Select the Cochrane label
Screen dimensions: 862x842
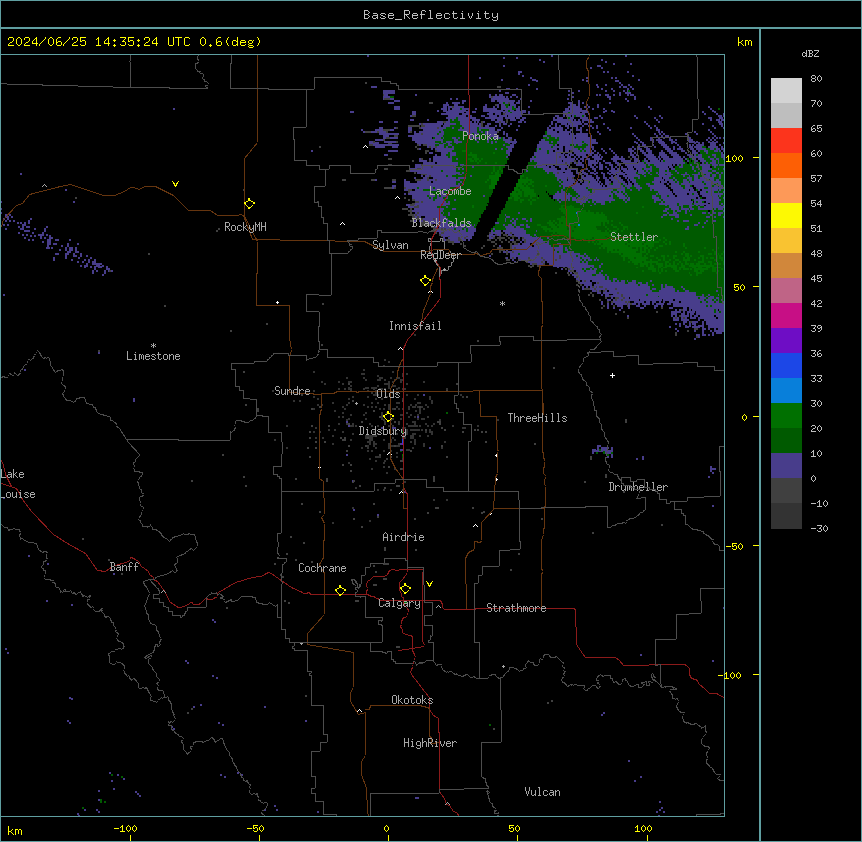tap(322, 568)
